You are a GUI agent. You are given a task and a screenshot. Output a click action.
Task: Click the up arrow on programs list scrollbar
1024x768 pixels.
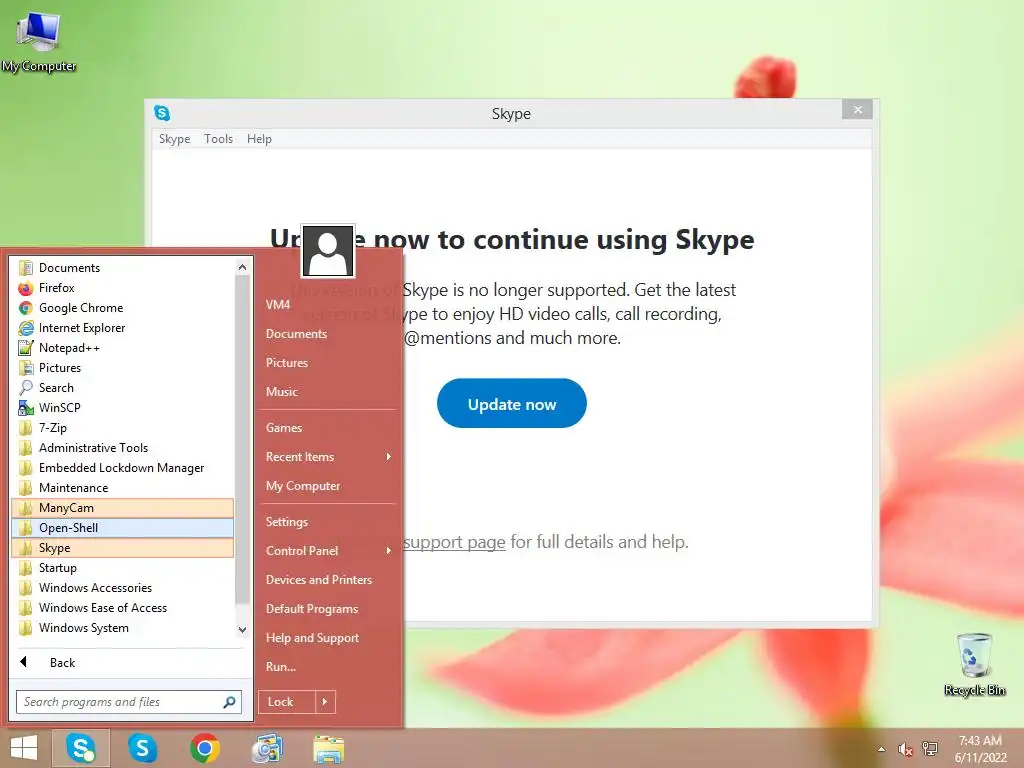click(x=242, y=267)
